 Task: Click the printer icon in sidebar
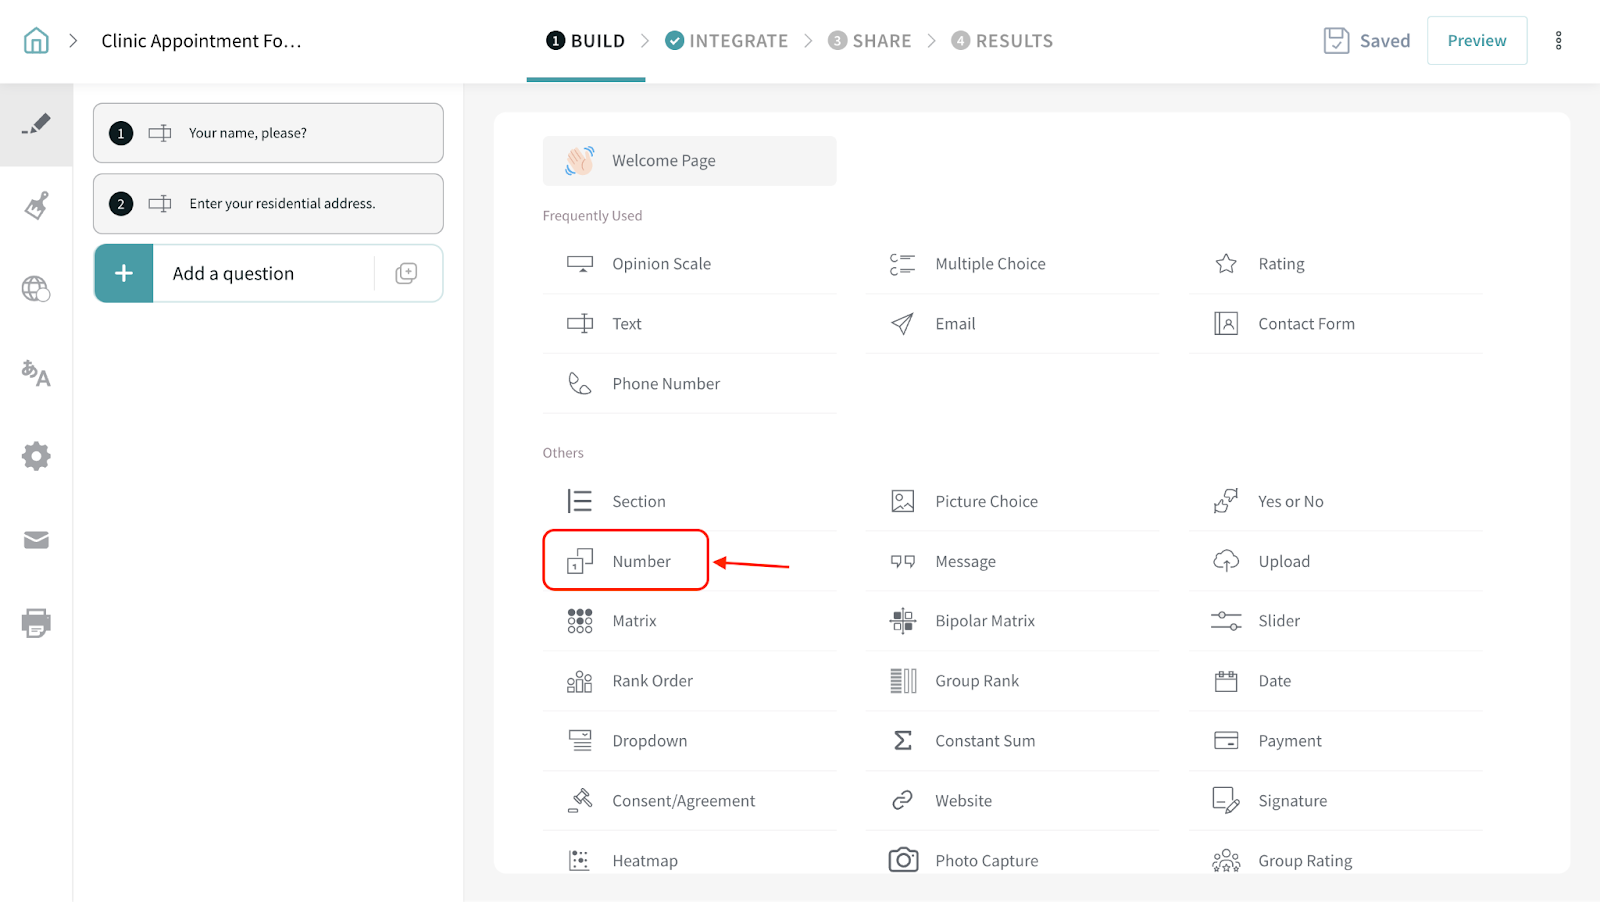36,623
